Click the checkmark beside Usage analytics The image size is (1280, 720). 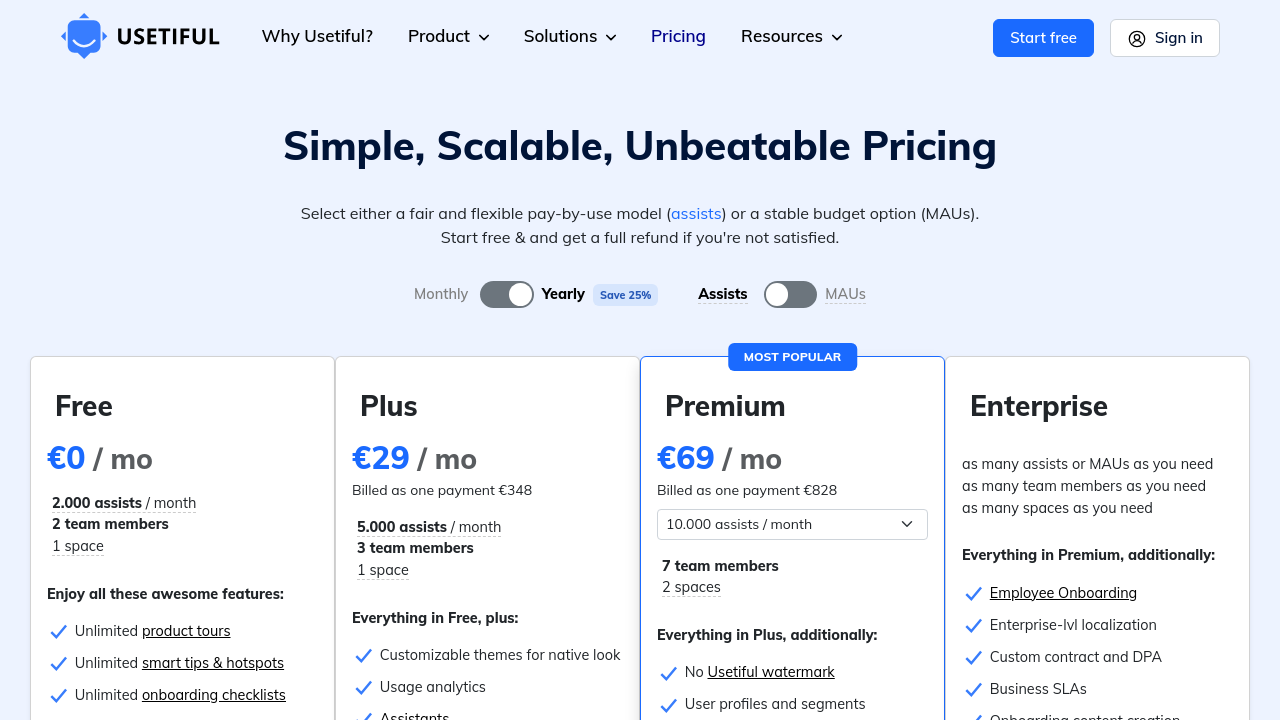364,688
